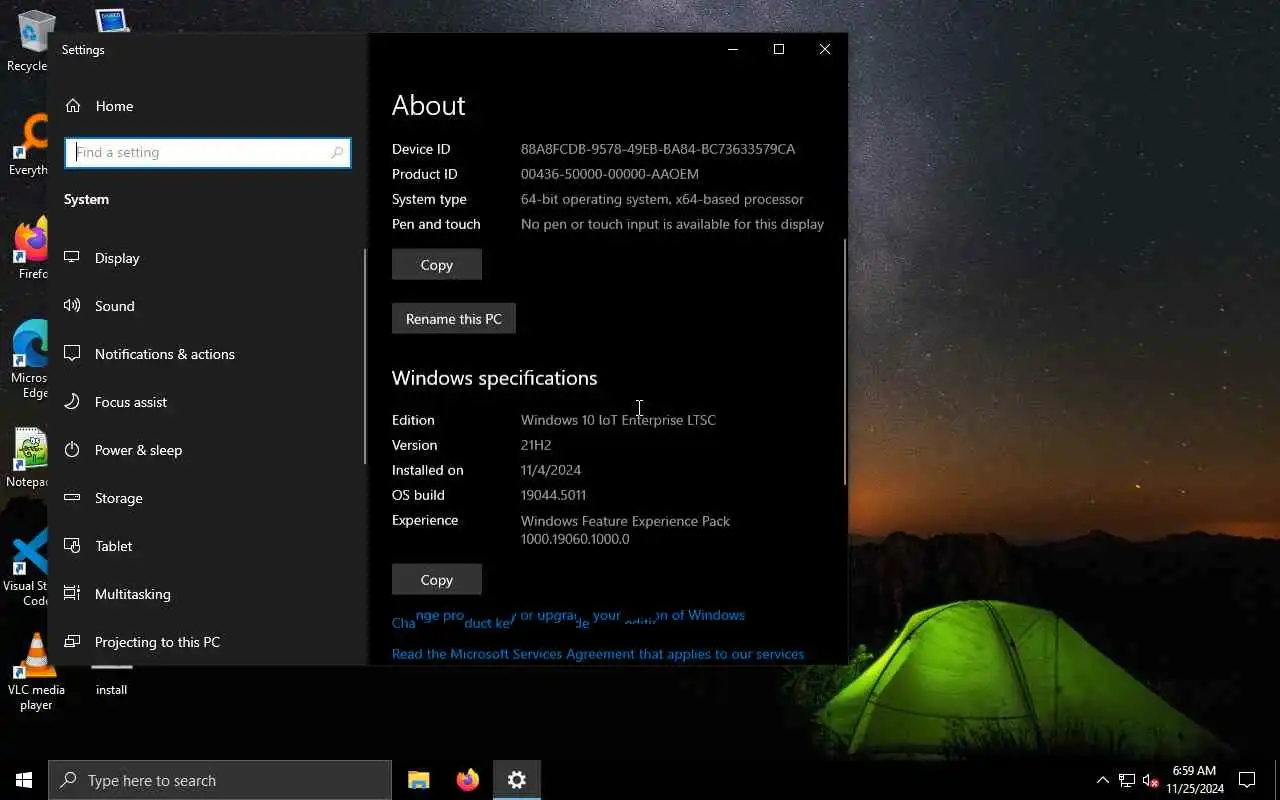Show hidden system tray icons

(1103, 780)
